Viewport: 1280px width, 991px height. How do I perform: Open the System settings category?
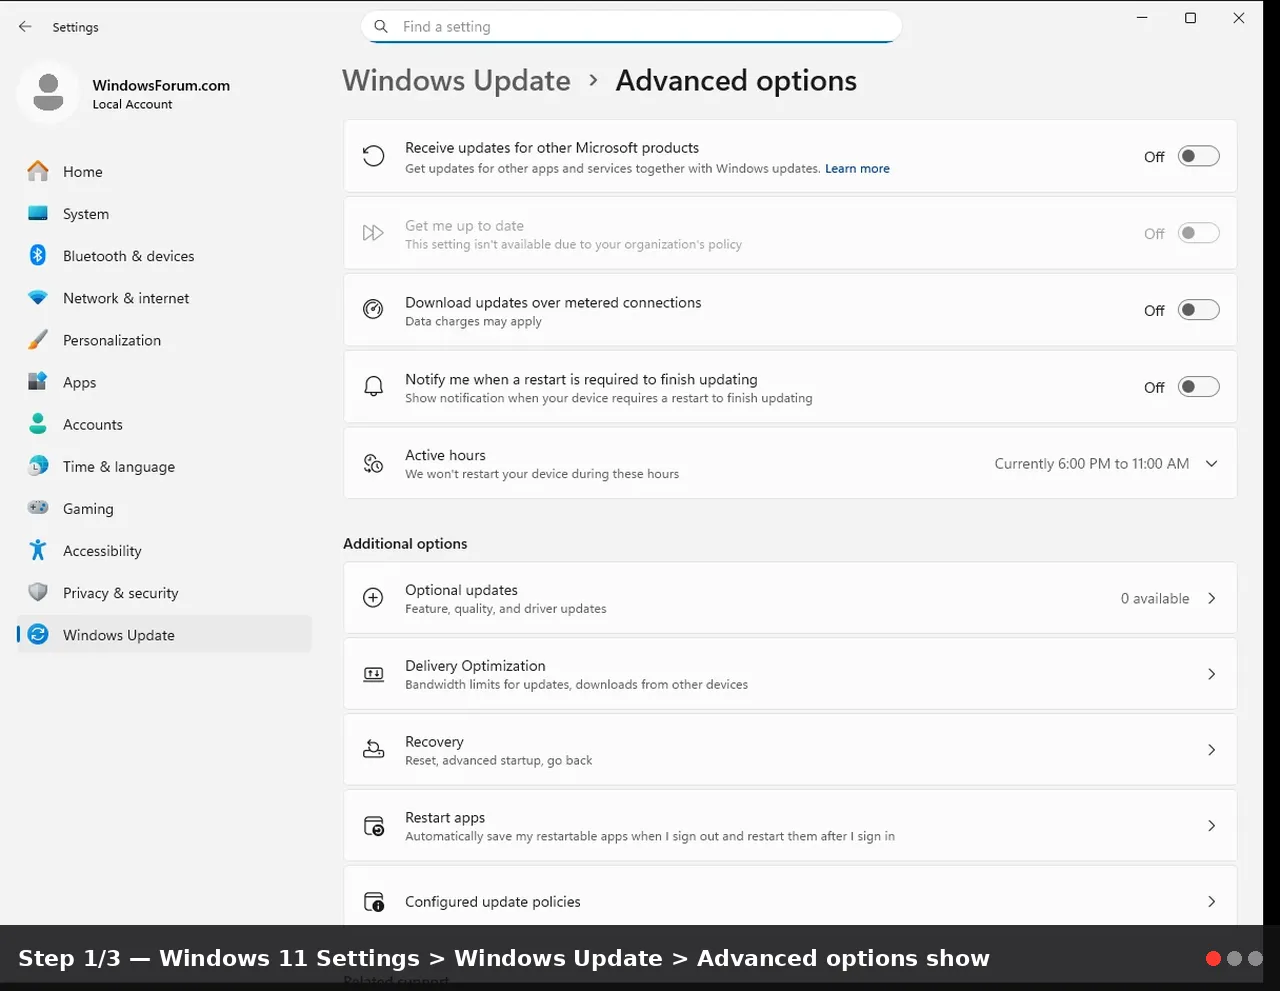coord(164,214)
